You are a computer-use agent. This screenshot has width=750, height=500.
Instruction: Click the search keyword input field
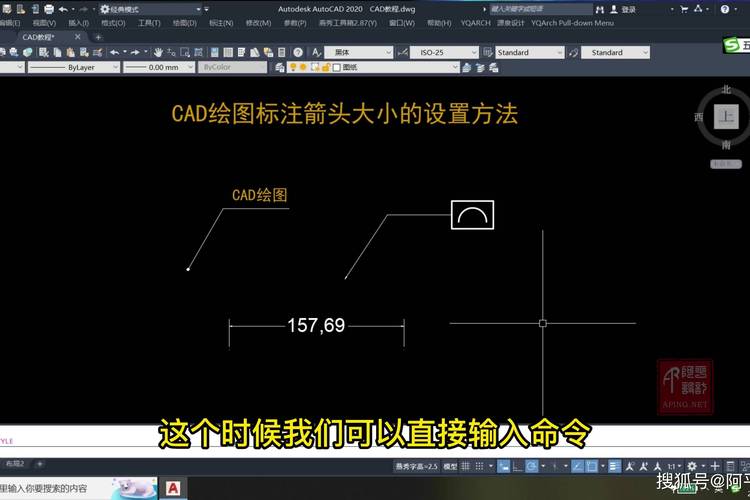point(540,9)
